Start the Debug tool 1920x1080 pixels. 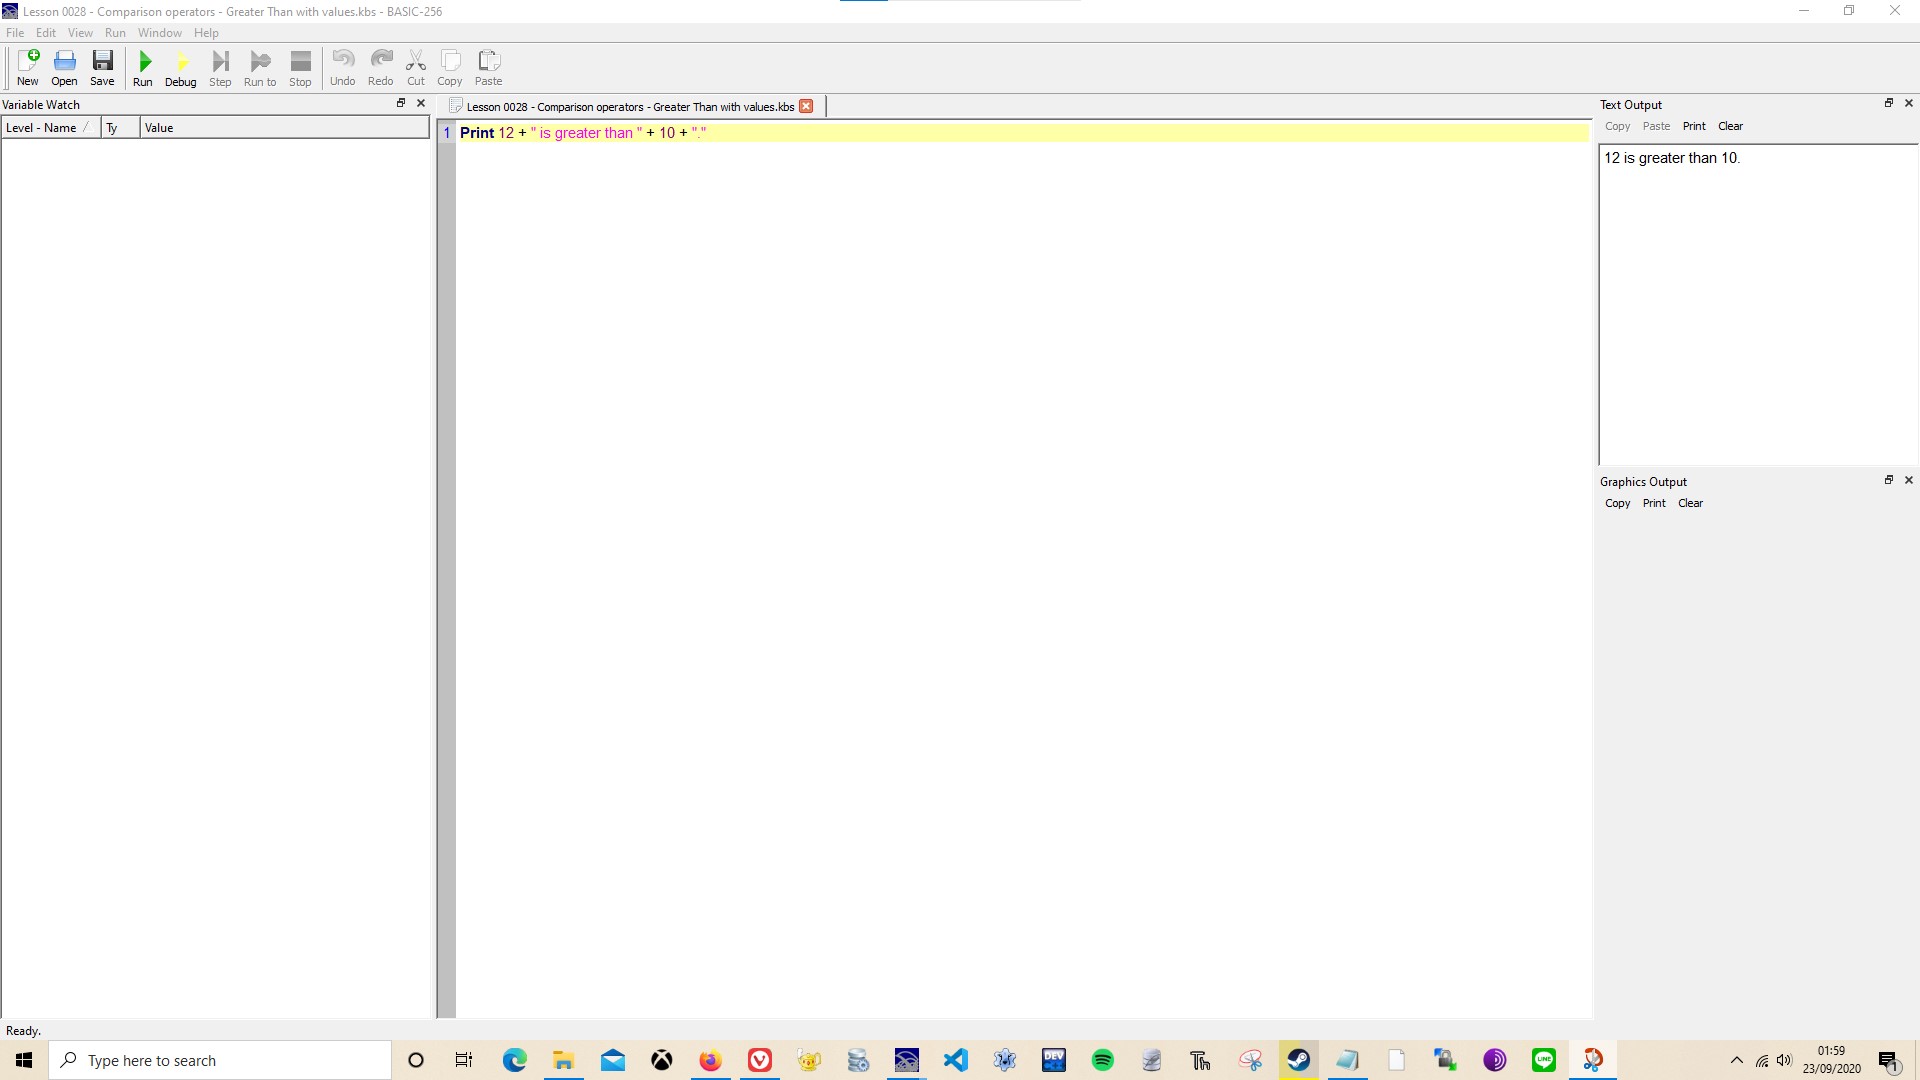[x=180, y=67]
